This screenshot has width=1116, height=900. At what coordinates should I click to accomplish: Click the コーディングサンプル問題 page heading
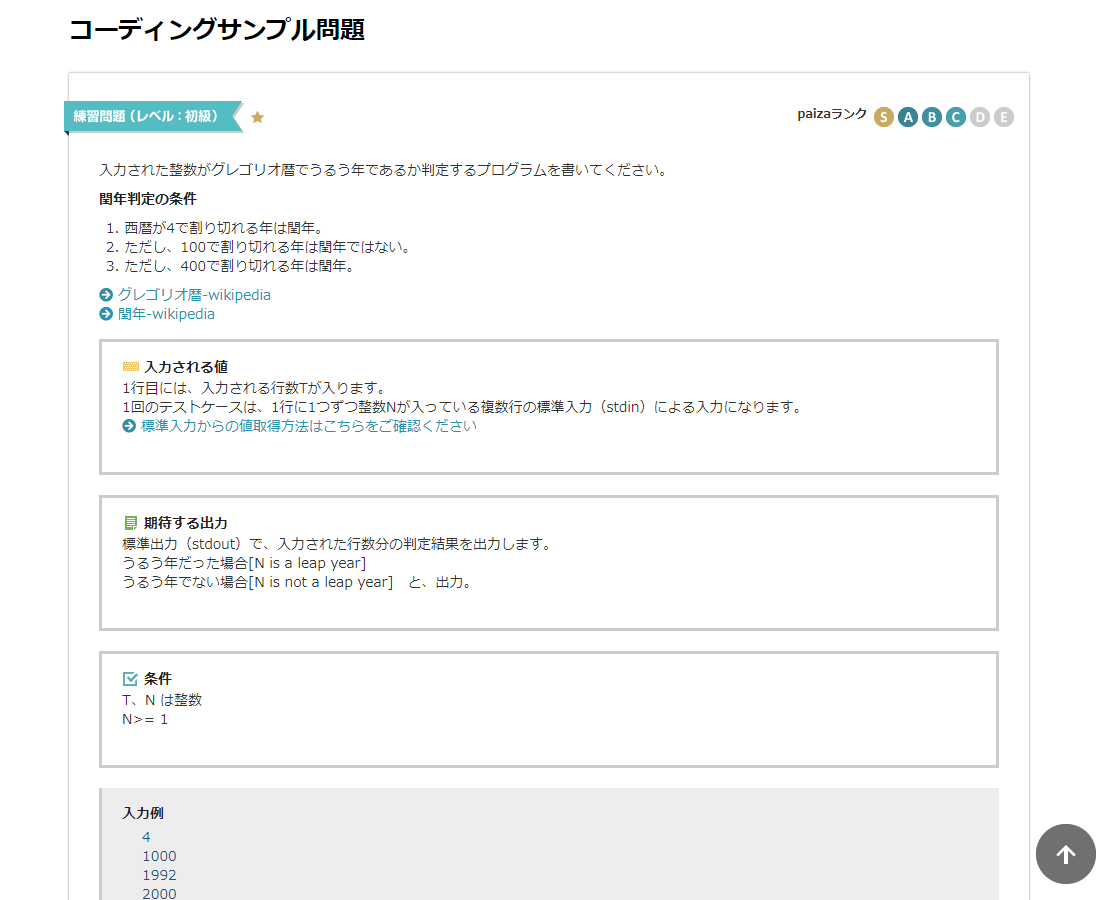(217, 30)
